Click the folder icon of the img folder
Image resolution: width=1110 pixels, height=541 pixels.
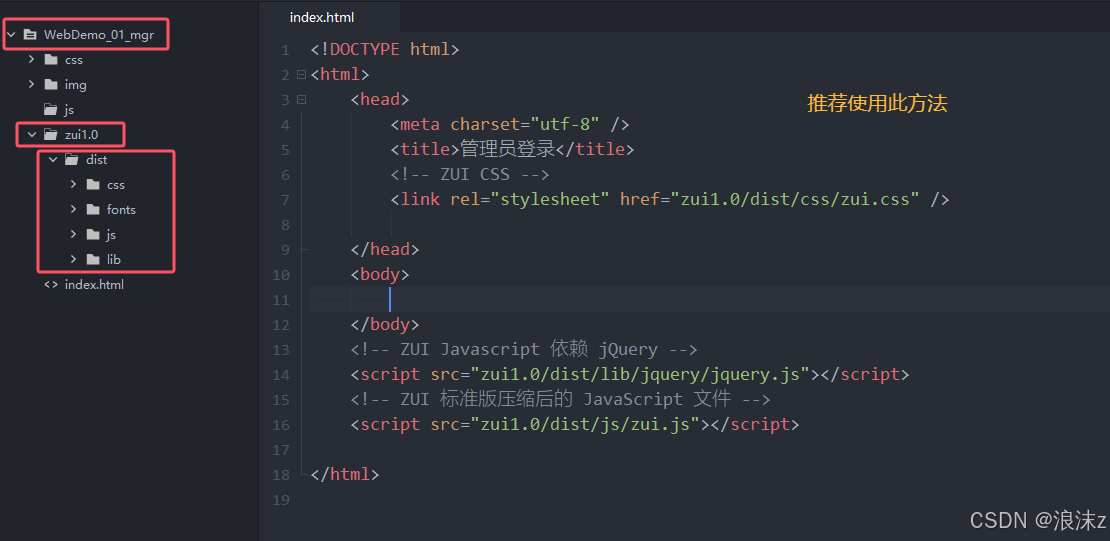[x=50, y=84]
